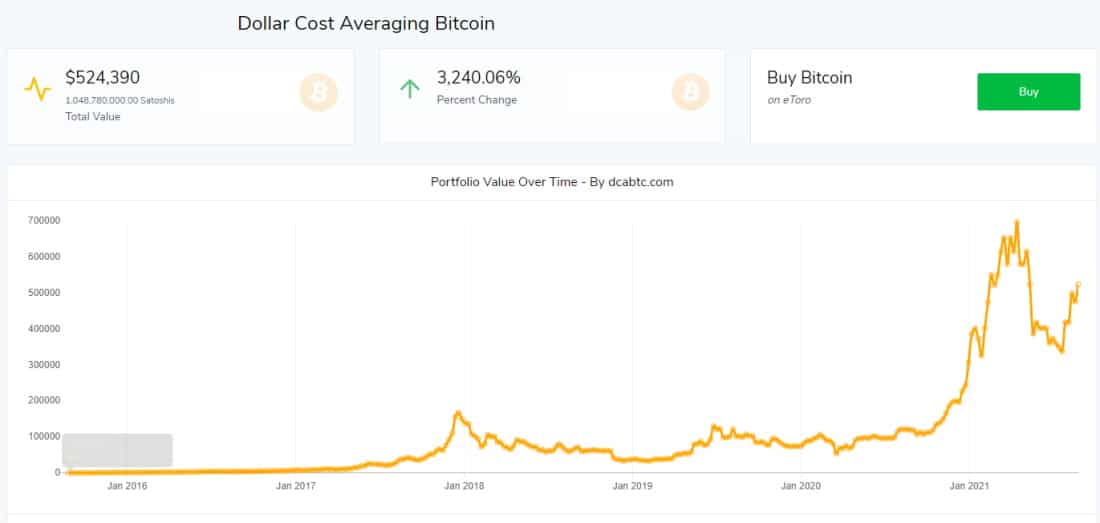
Task: Click the Bitcoin logo in the Percent Change card
Action: point(690,93)
